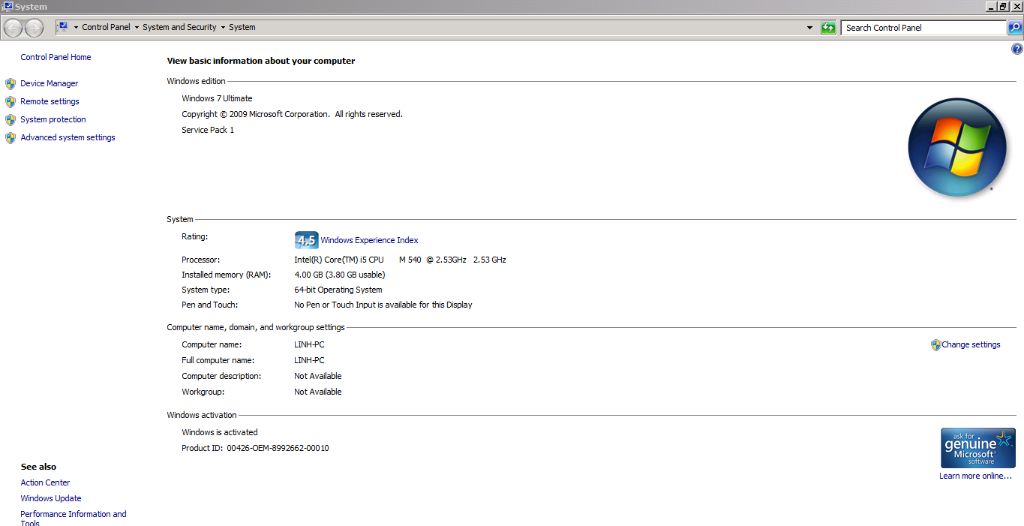This screenshot has height=526, width=1024.
Task: Click the Not Available Workgroup value
Action: coord(318,392)
